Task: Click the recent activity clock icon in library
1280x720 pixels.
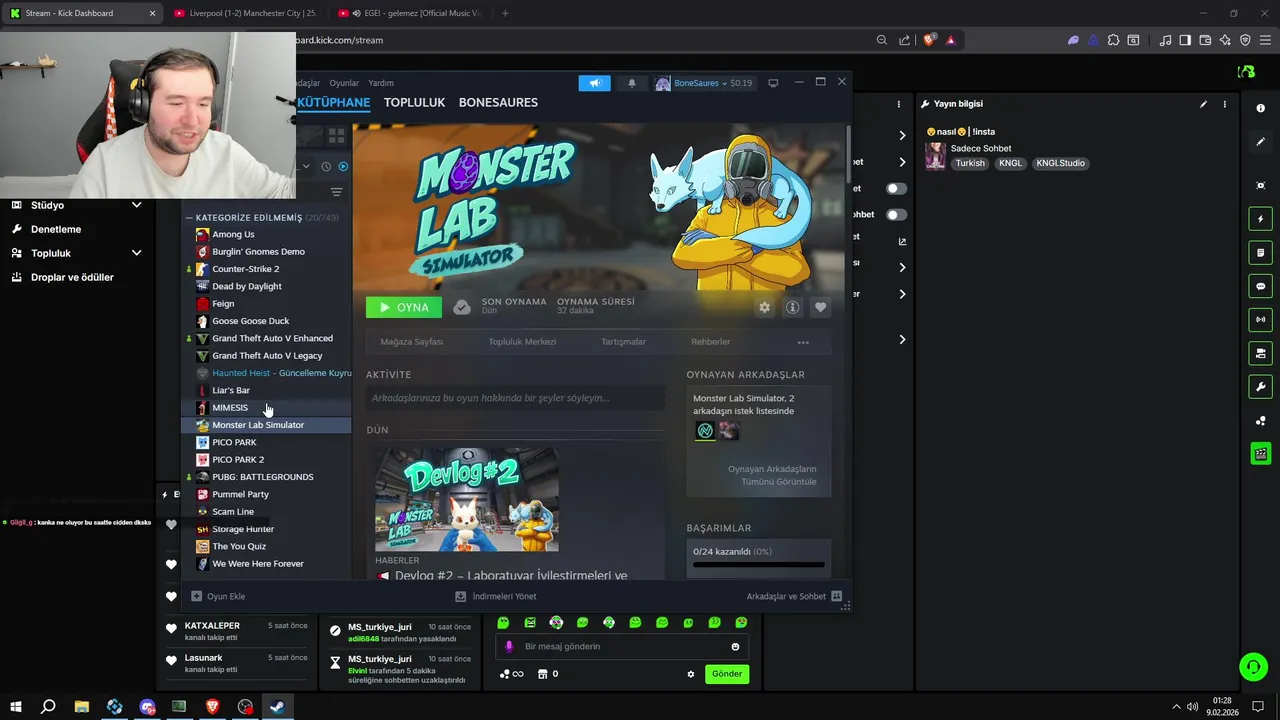Action: [x=325, y=167]
